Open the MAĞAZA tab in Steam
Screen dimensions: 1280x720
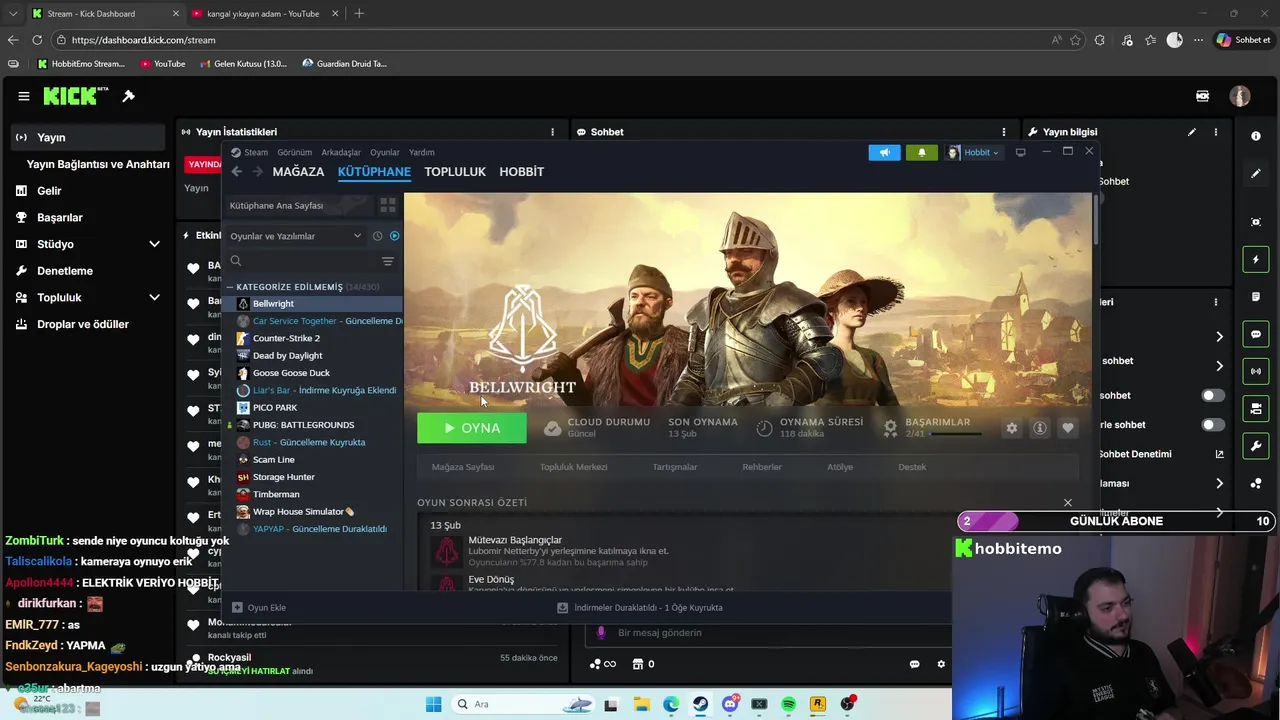point(298,172)
